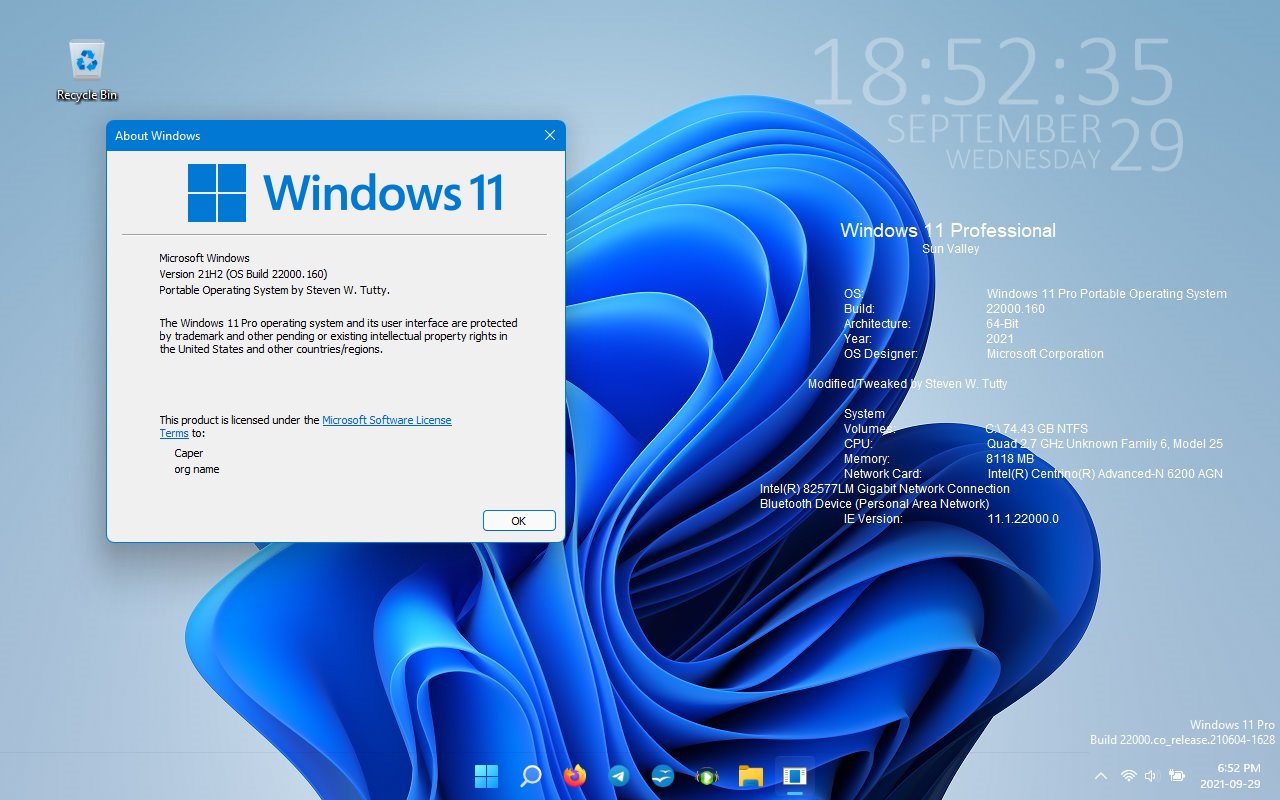The image size is (1280, 800).
Task: Launch Firefox from the taskbar
Action: [x=575, y=776]
